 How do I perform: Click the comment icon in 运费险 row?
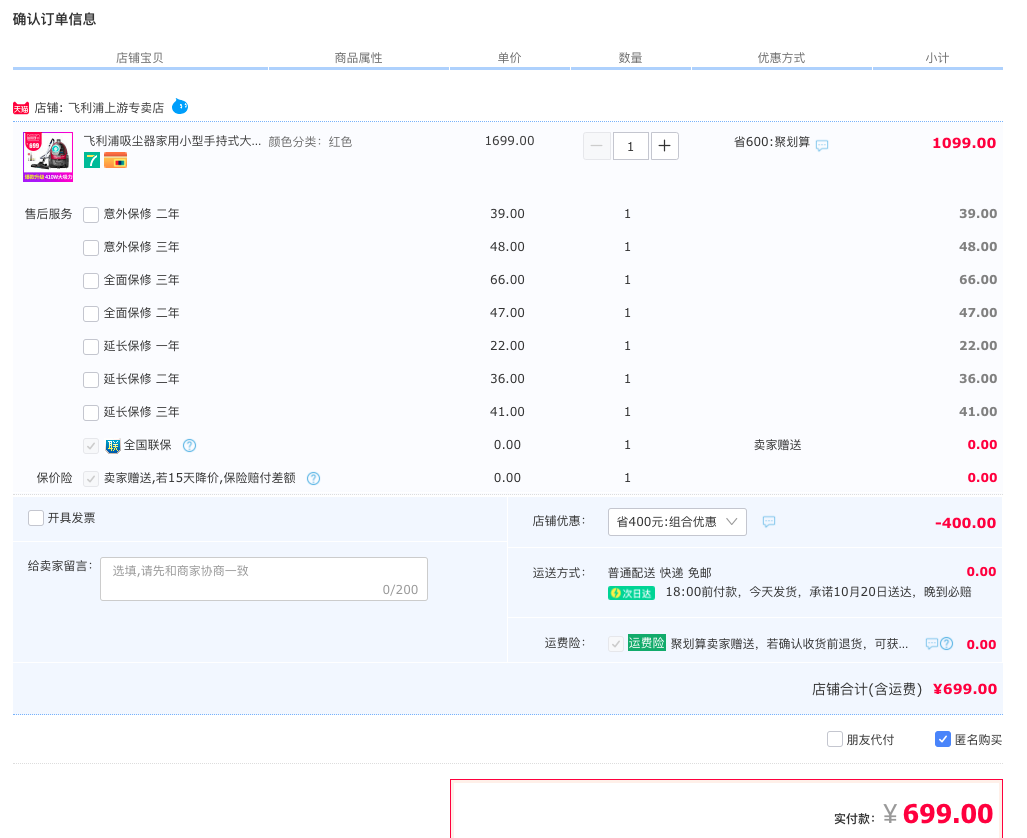point(931,643)
